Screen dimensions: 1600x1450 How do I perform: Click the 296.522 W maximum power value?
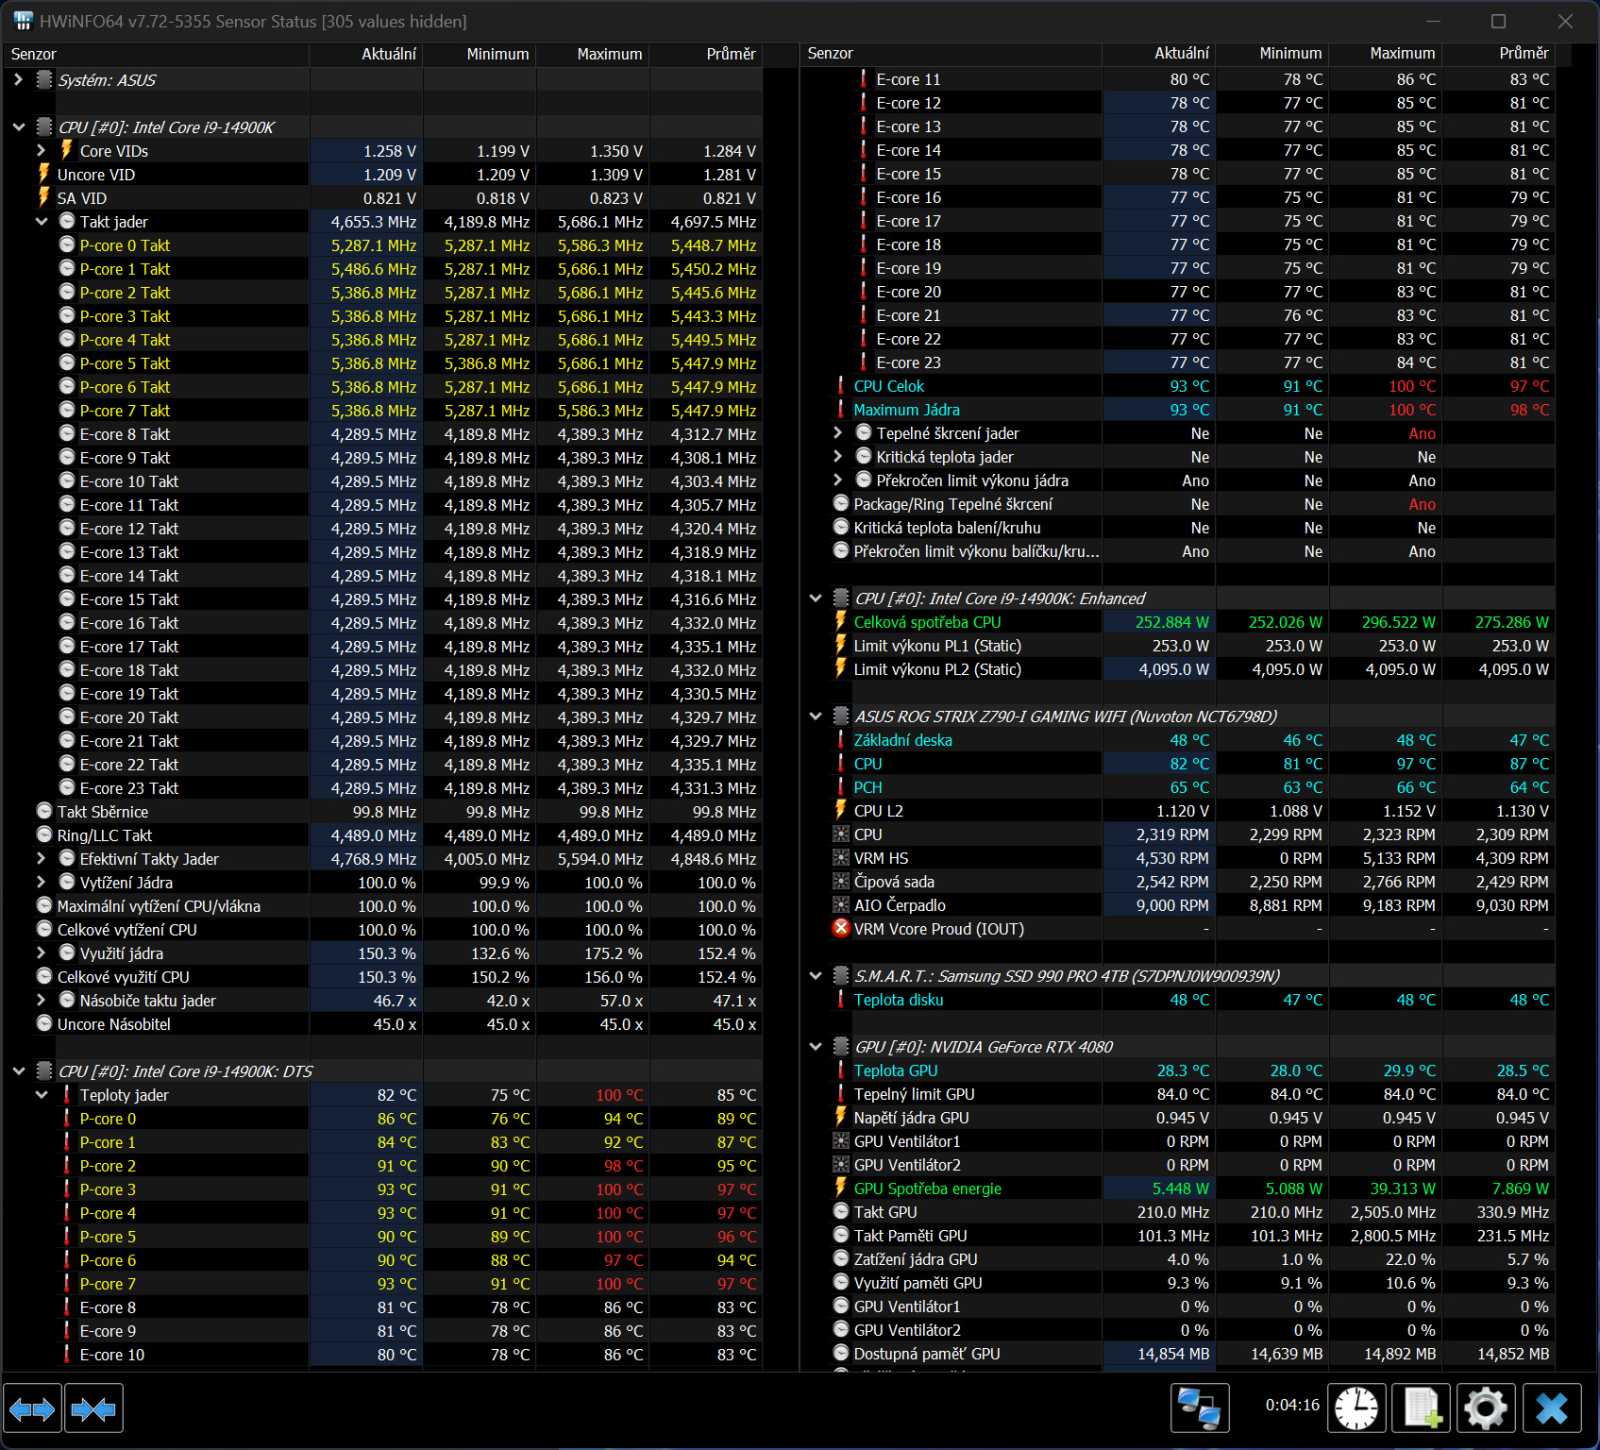(1398, 621)
